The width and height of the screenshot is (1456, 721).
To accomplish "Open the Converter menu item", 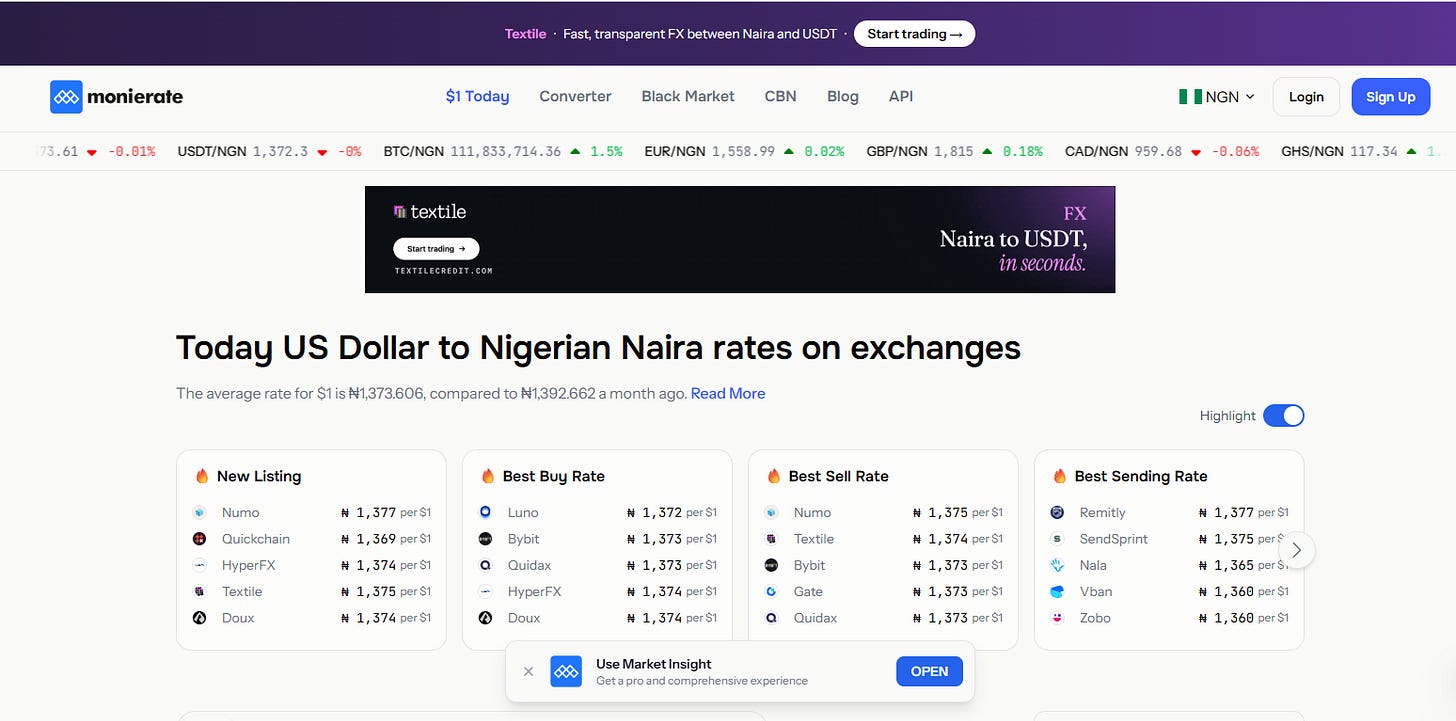I will 575,97.
